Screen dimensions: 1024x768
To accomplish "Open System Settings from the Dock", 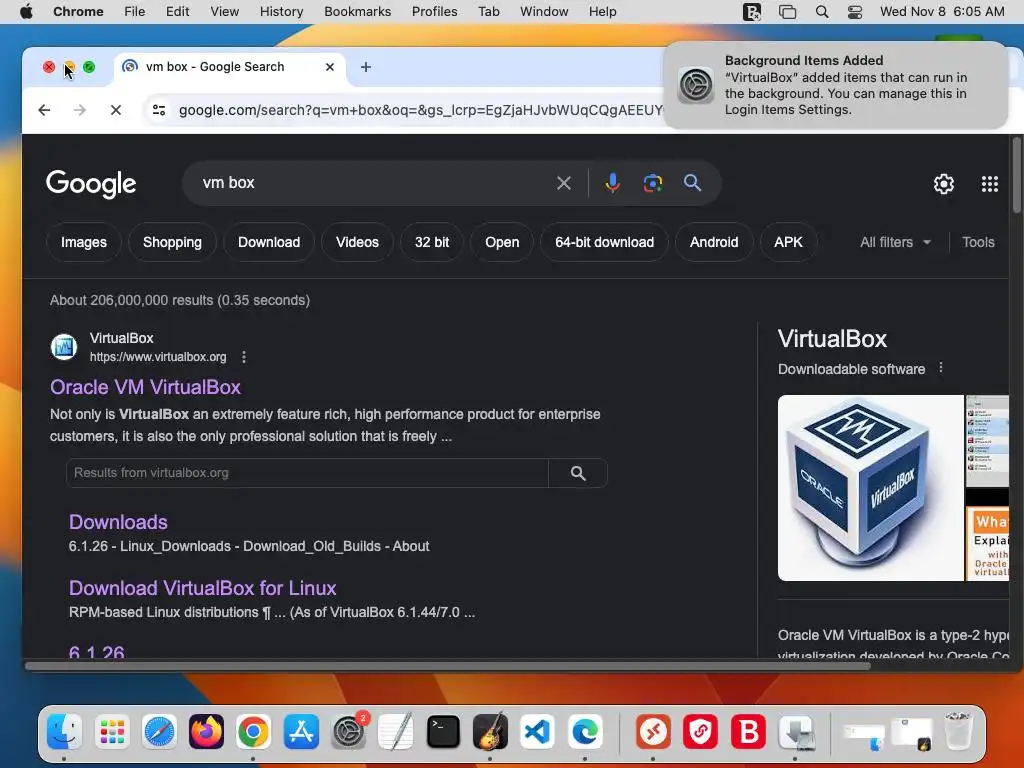I will point(349,731).
